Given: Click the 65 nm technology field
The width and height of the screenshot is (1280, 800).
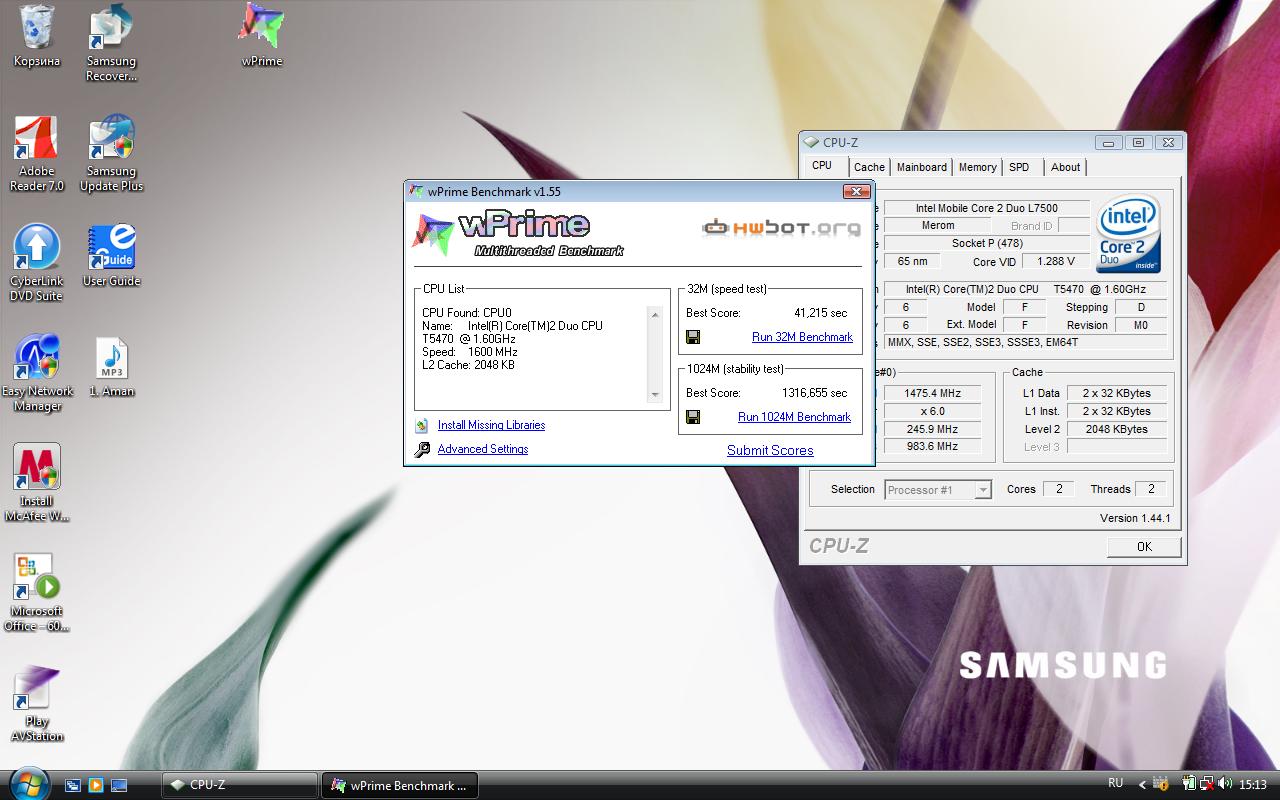Looking at the screenshot, I should point(912,261).
